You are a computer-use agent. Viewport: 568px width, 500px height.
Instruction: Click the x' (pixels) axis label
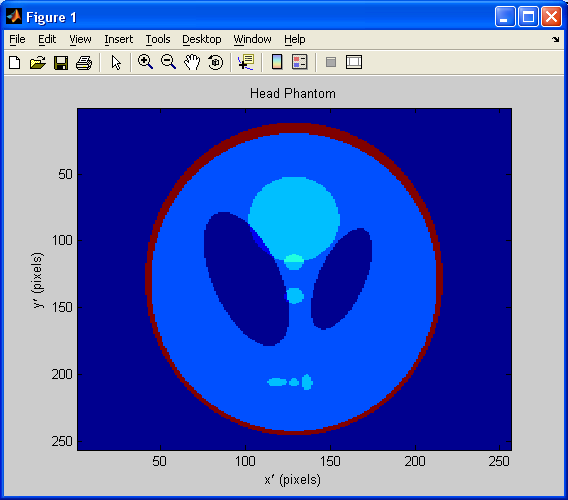pyautogui.click(x=293, y=479)
